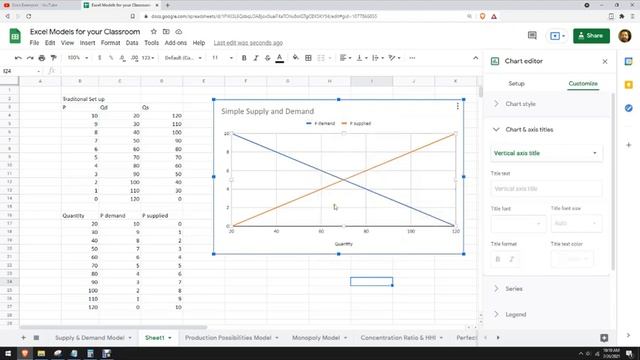Print the spreadsheet with printer icon
This screenshot has height=360, width=640.
pos(42,58)
